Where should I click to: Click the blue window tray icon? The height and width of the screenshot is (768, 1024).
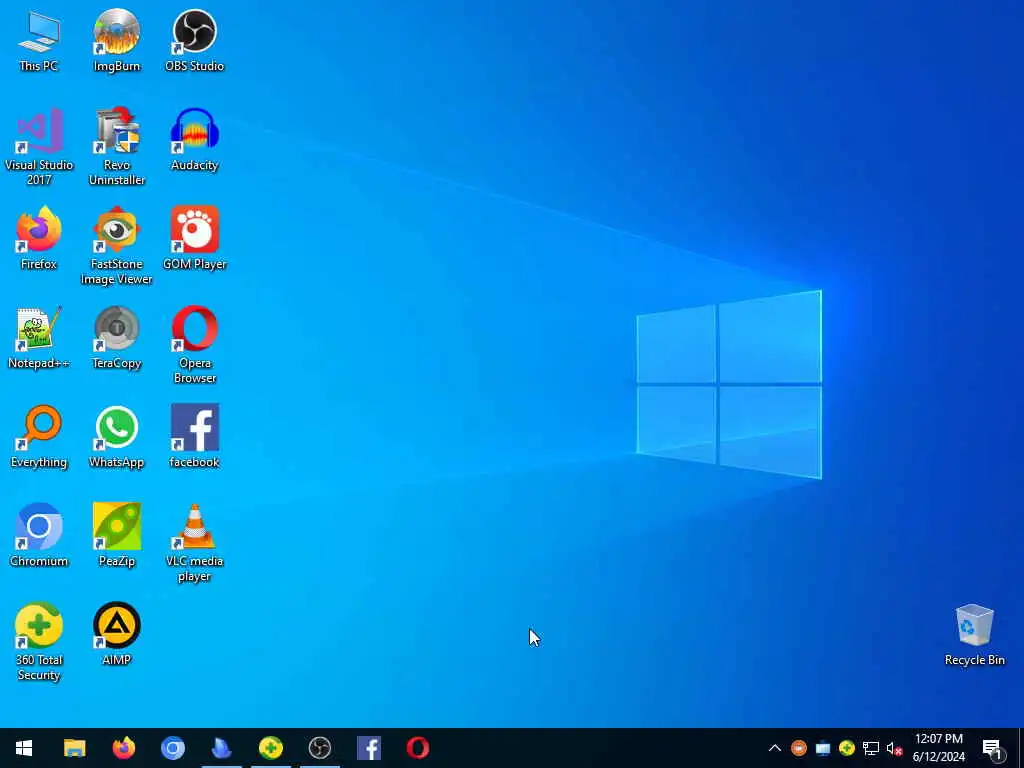[x=822, y=748]
